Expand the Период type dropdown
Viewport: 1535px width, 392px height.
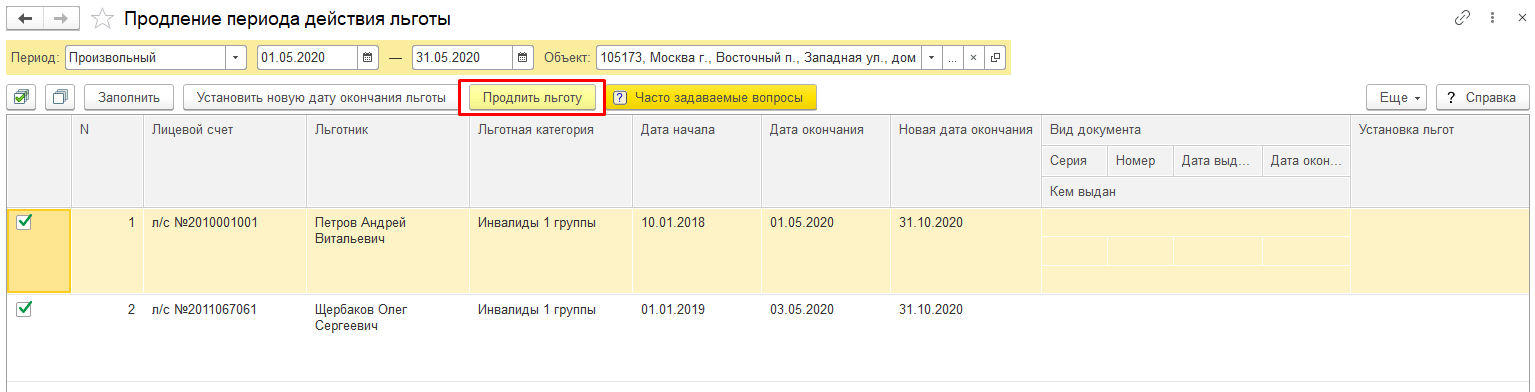pyautogui.click(x=236, y=57)
